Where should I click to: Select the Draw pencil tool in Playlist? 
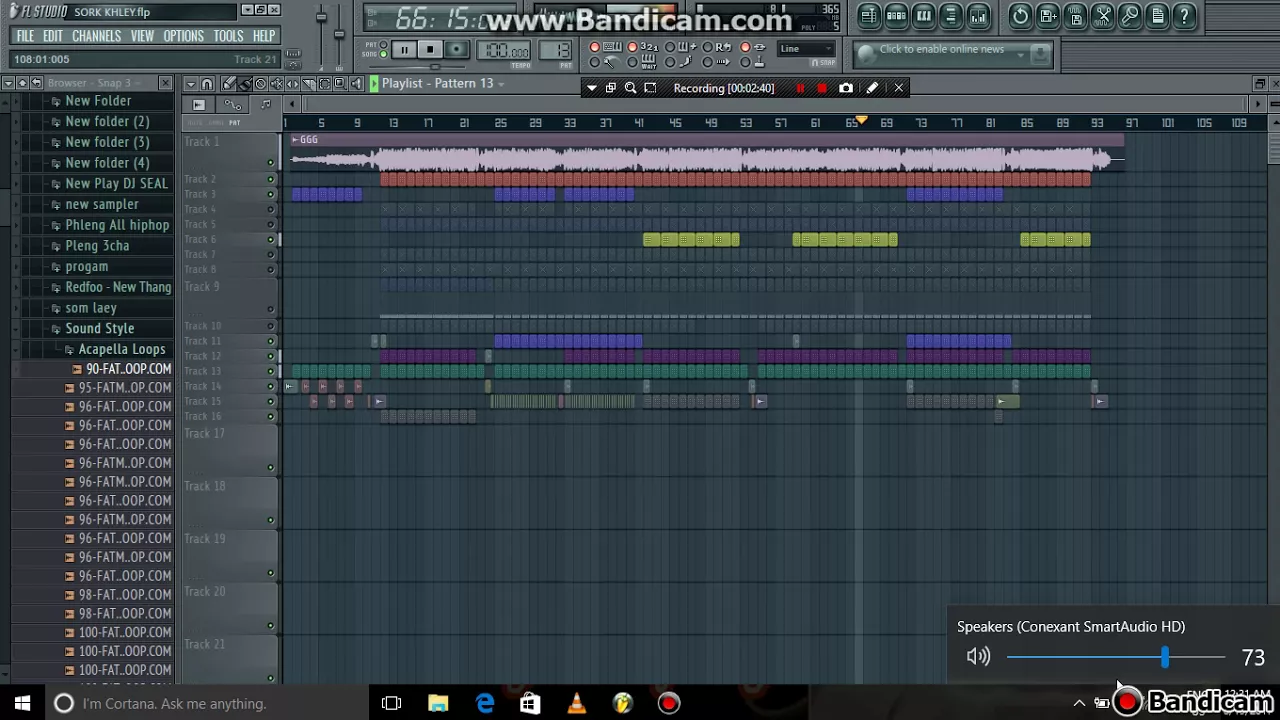[229, 84]
